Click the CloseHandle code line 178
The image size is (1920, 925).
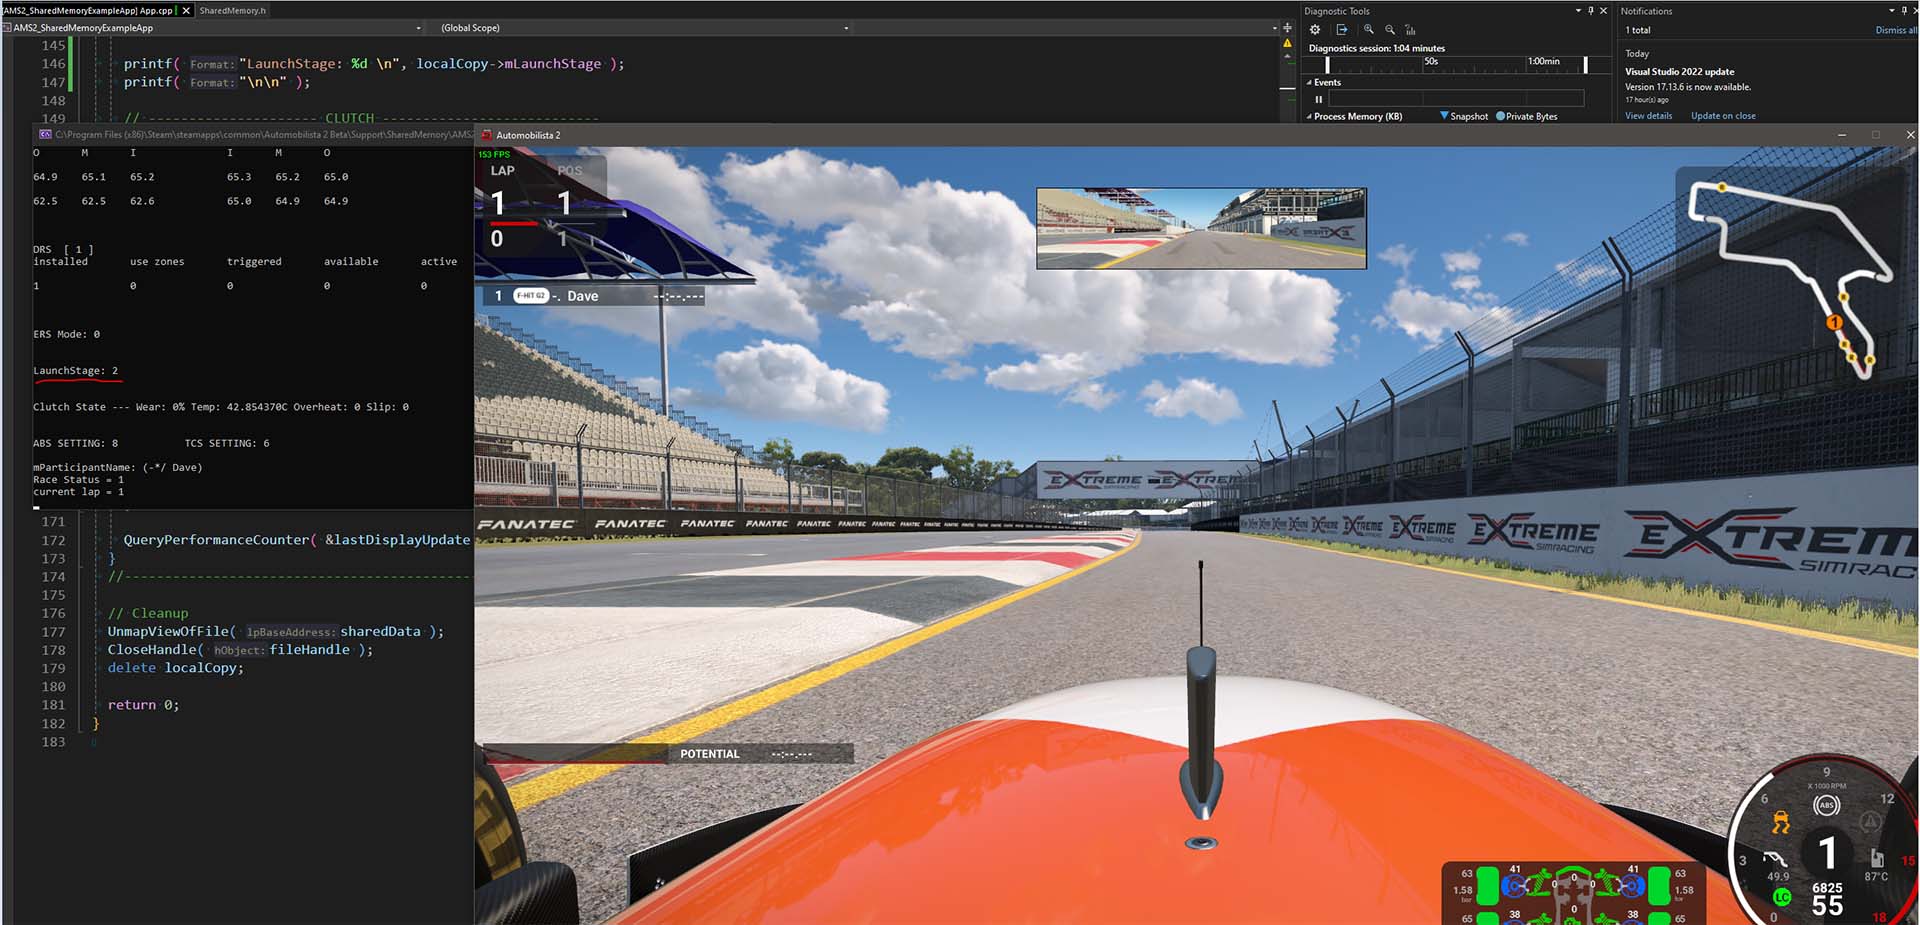click(x=240, y=650)
